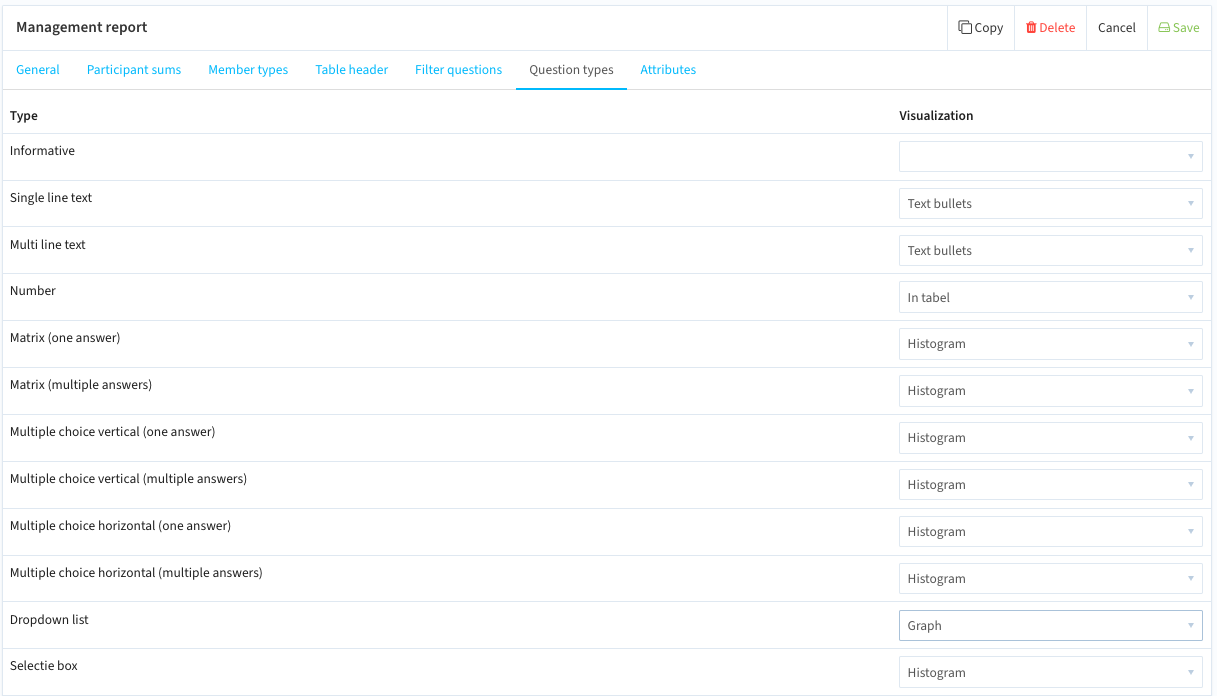The image size is (1217, 696).
Task: Click the Informative type label
Action: pyautogui.click(x=42, y=151)
